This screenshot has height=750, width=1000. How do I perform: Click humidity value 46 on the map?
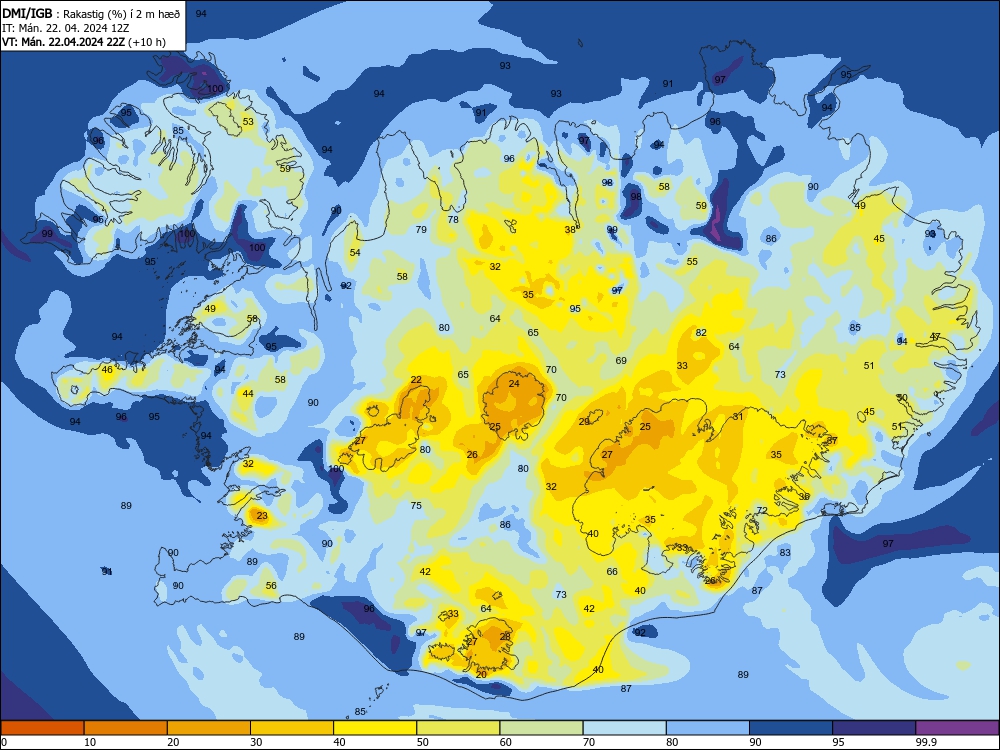(107, 369)
